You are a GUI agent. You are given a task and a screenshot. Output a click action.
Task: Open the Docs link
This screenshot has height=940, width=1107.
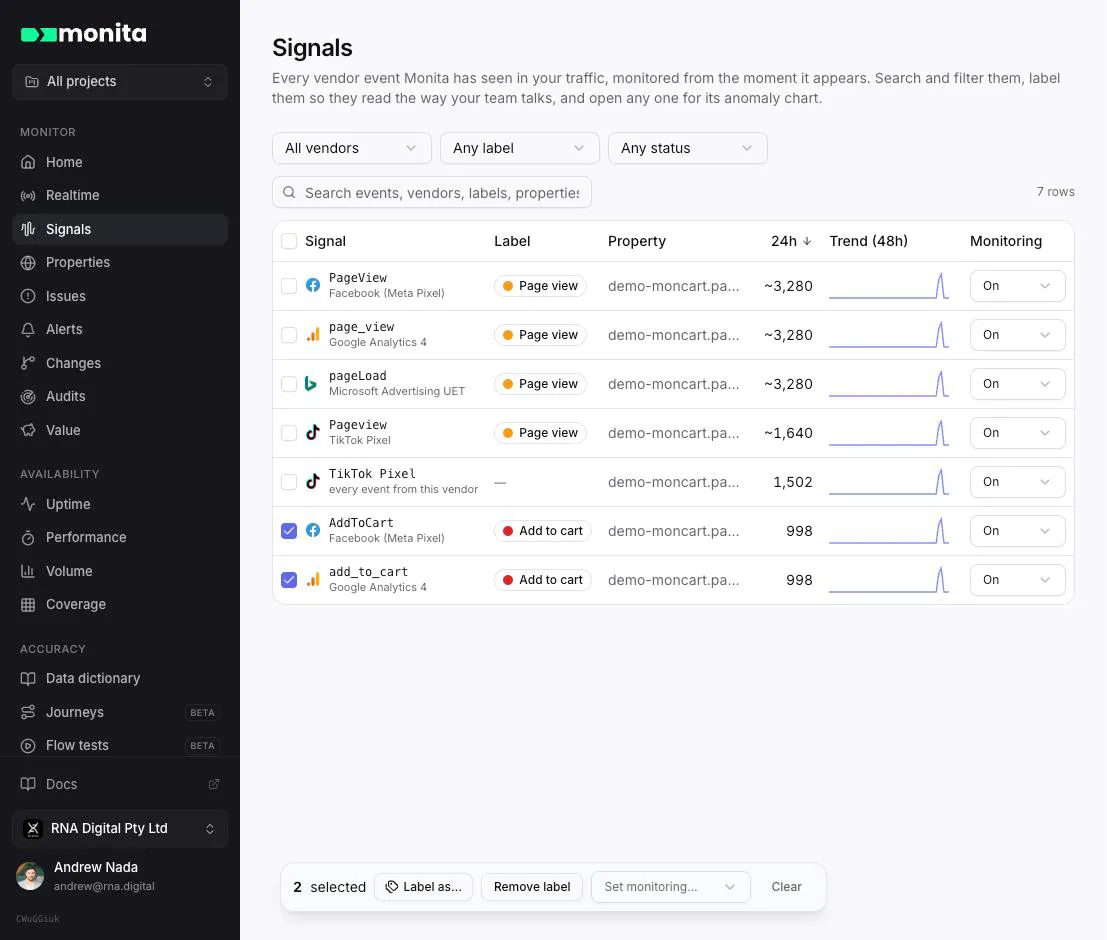pyautogui.click(x=120, y=784)
